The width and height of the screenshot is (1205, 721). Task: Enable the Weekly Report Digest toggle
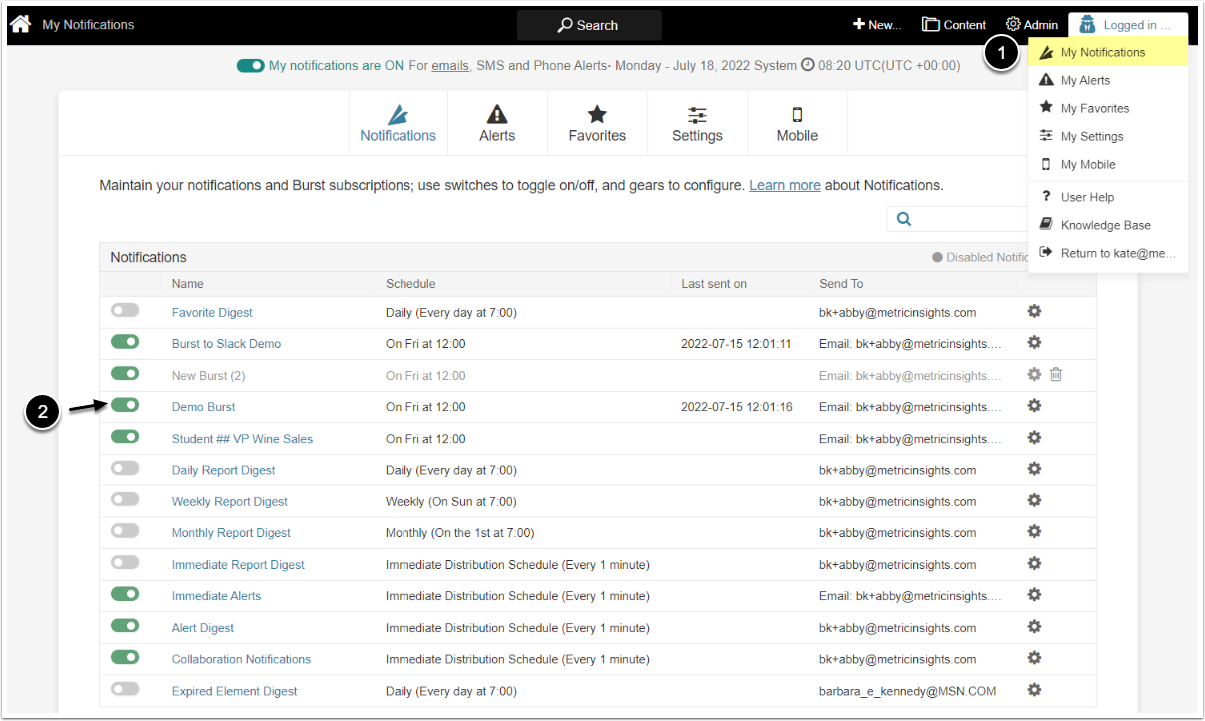click(125, 500)
